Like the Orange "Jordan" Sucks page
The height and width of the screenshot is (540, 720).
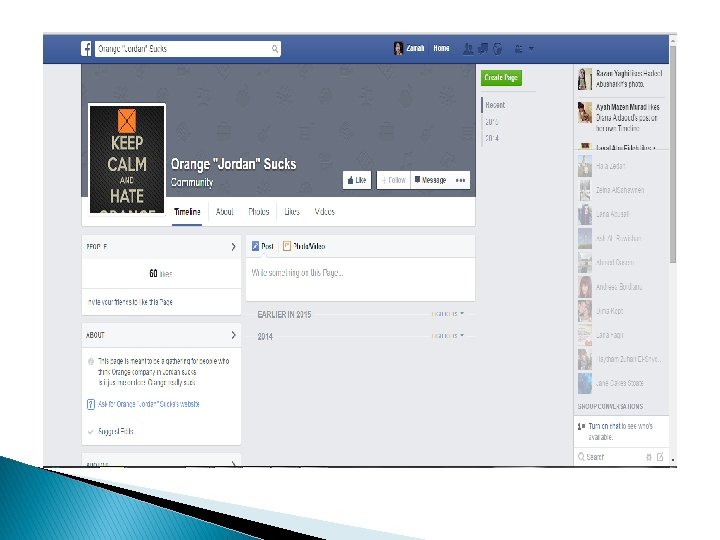point(357,180)
